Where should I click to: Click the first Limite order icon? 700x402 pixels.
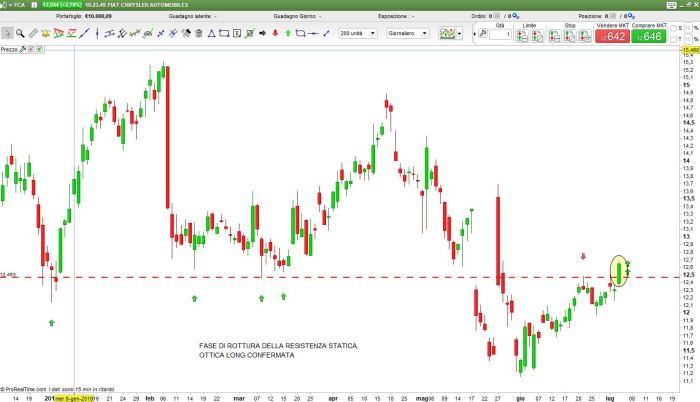pyautogui.click(x=522, y=36)
